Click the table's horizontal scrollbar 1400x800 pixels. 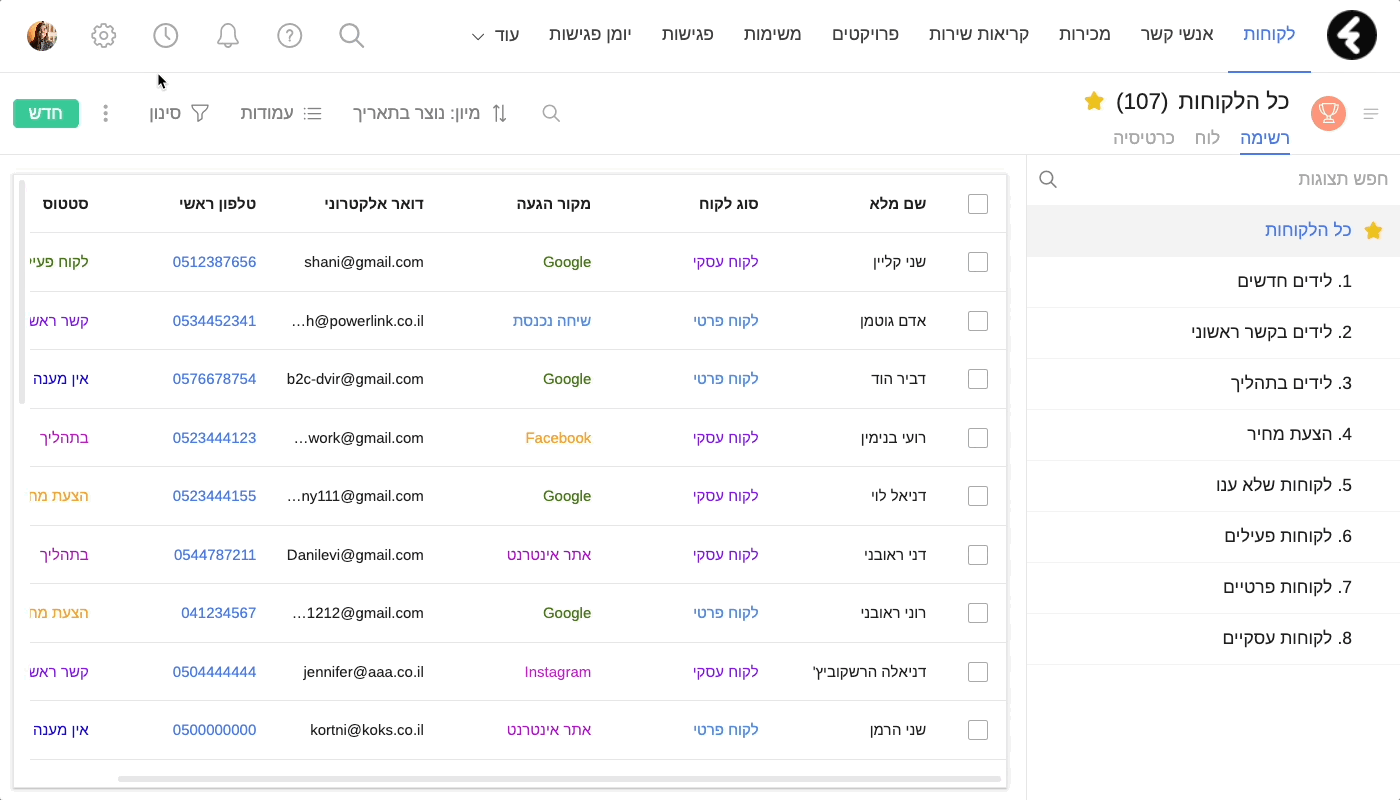pyautogui.click(x=559, y=778)
